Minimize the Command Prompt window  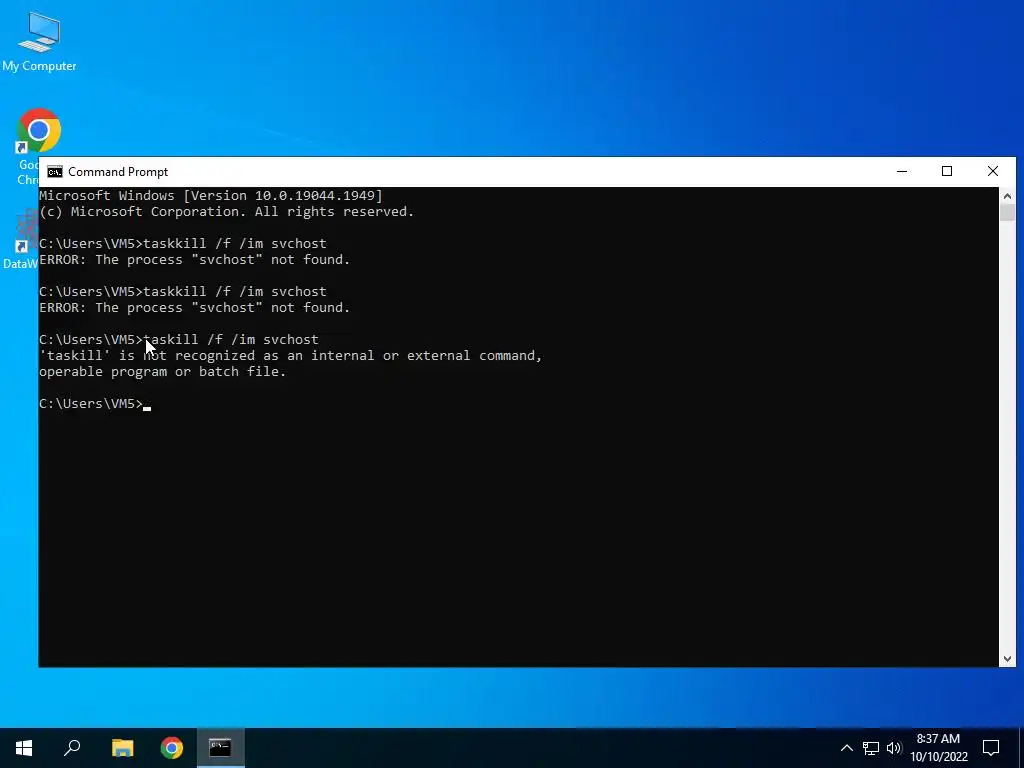pos(902,171)
